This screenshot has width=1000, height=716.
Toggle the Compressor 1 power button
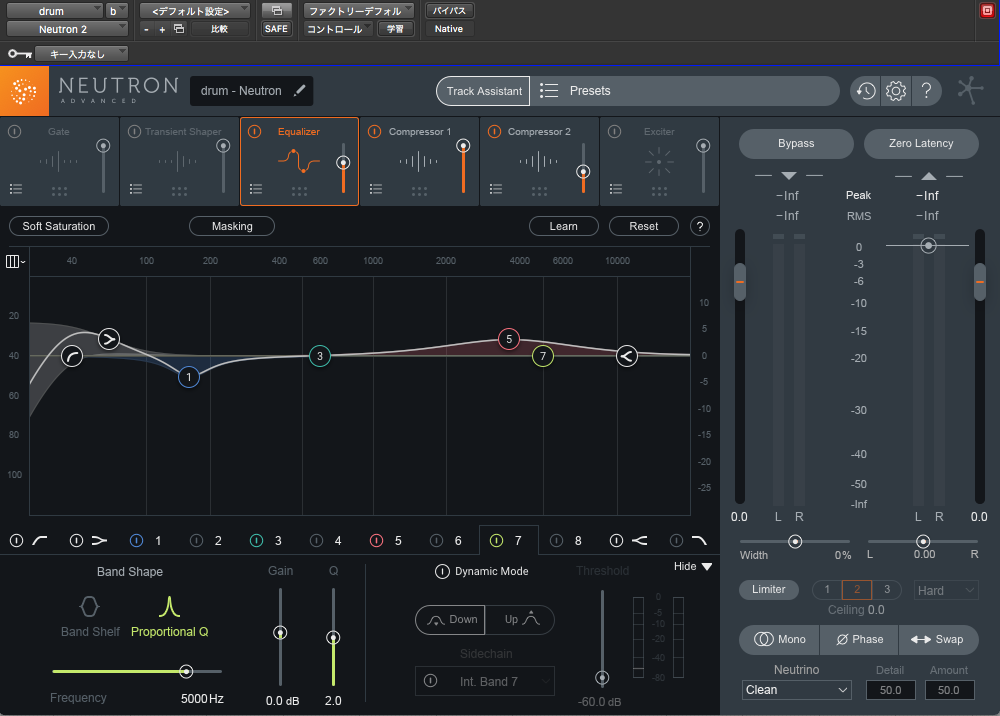click(x=374, y=131)
